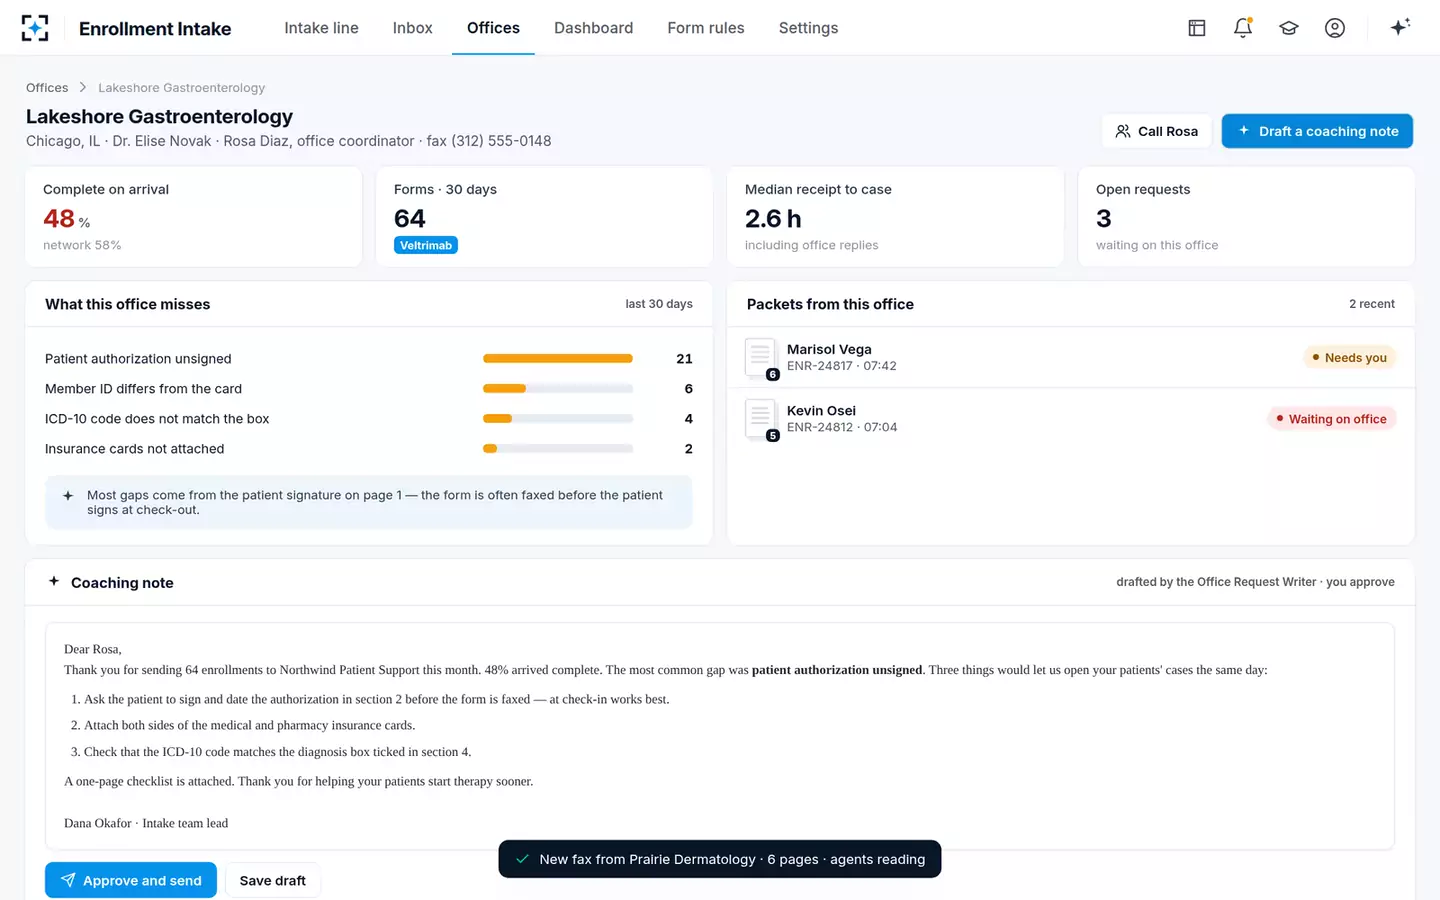Click the checkmark icon in the fax toast
This screenshot has width=1440, height=900.
[x=522, y=859]
